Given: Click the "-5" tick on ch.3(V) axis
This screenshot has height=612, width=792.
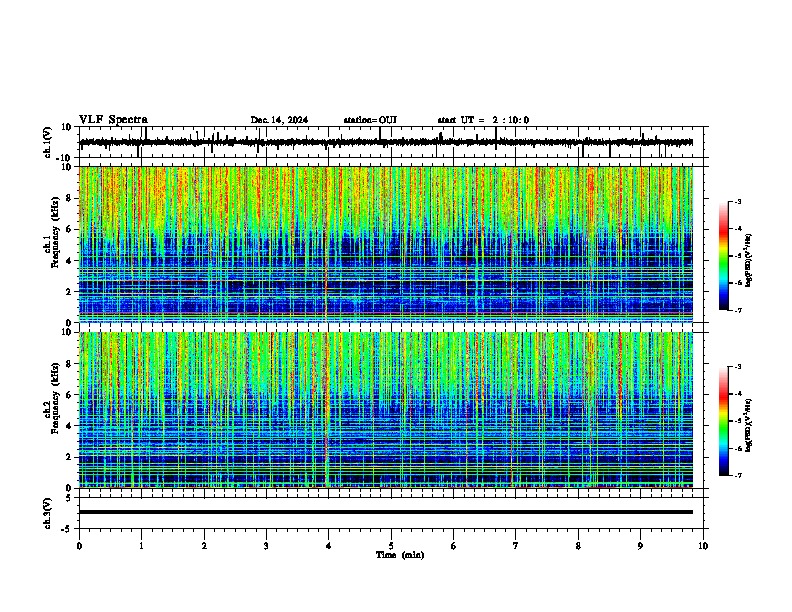Looking at the screenshot, I should pyautogui.click(x=68, y=529).
